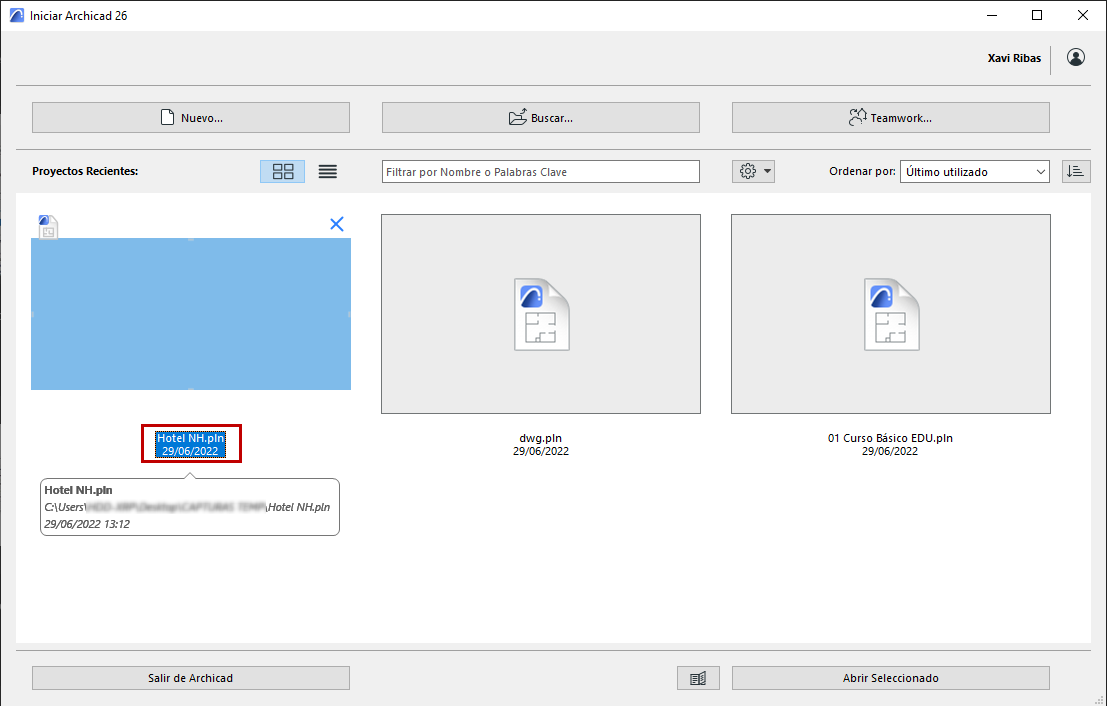
Task: Toggle the sort order icon
Action: click(1076, 172)
